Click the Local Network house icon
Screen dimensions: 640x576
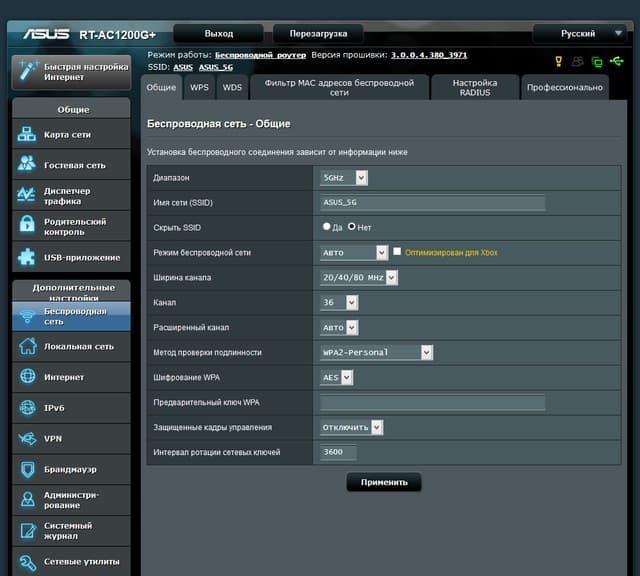click(27, 346)
